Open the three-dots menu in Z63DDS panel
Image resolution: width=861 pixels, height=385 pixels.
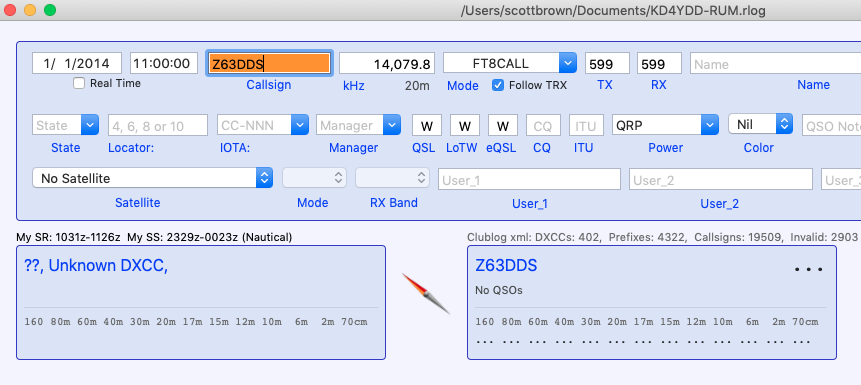[809, 270]
